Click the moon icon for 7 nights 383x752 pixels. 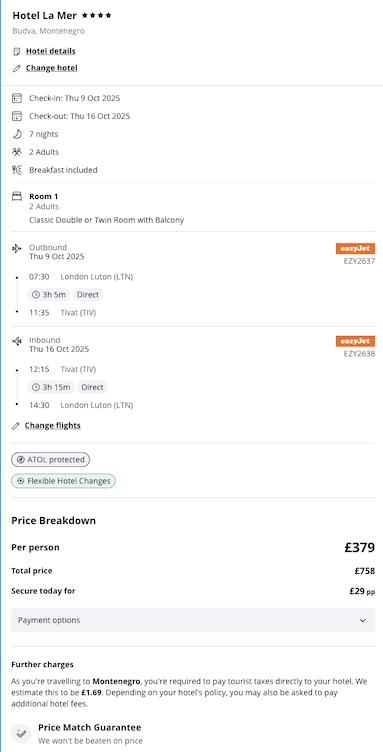17,134
